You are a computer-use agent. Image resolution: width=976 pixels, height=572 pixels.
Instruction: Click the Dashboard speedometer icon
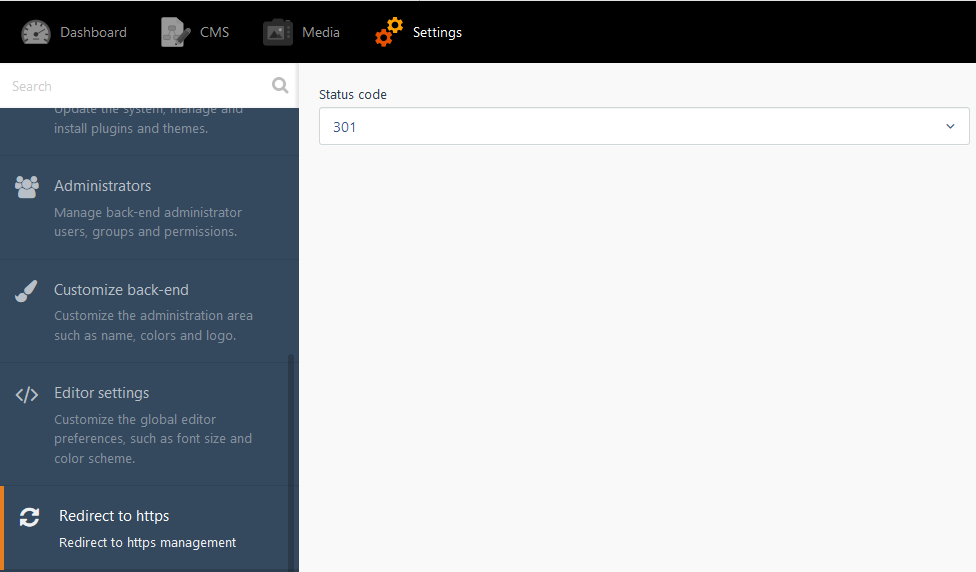(x=35, y=32)
